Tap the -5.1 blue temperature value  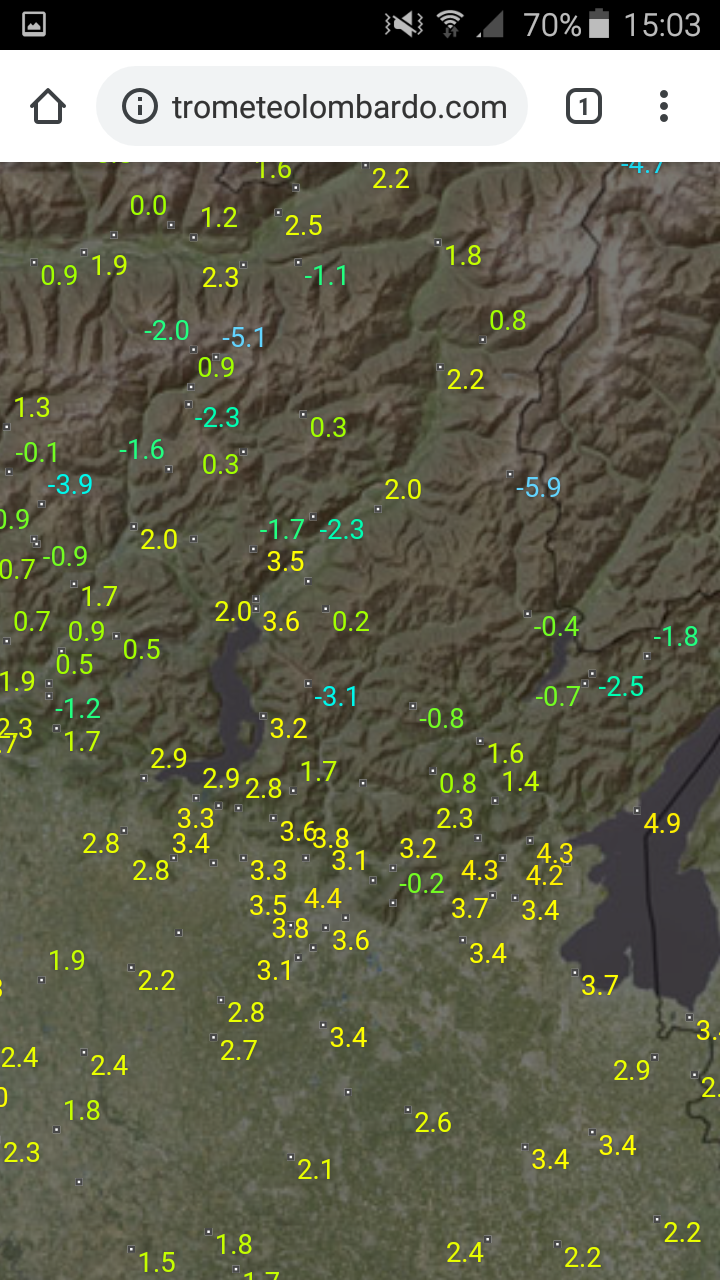click(243, 338)
